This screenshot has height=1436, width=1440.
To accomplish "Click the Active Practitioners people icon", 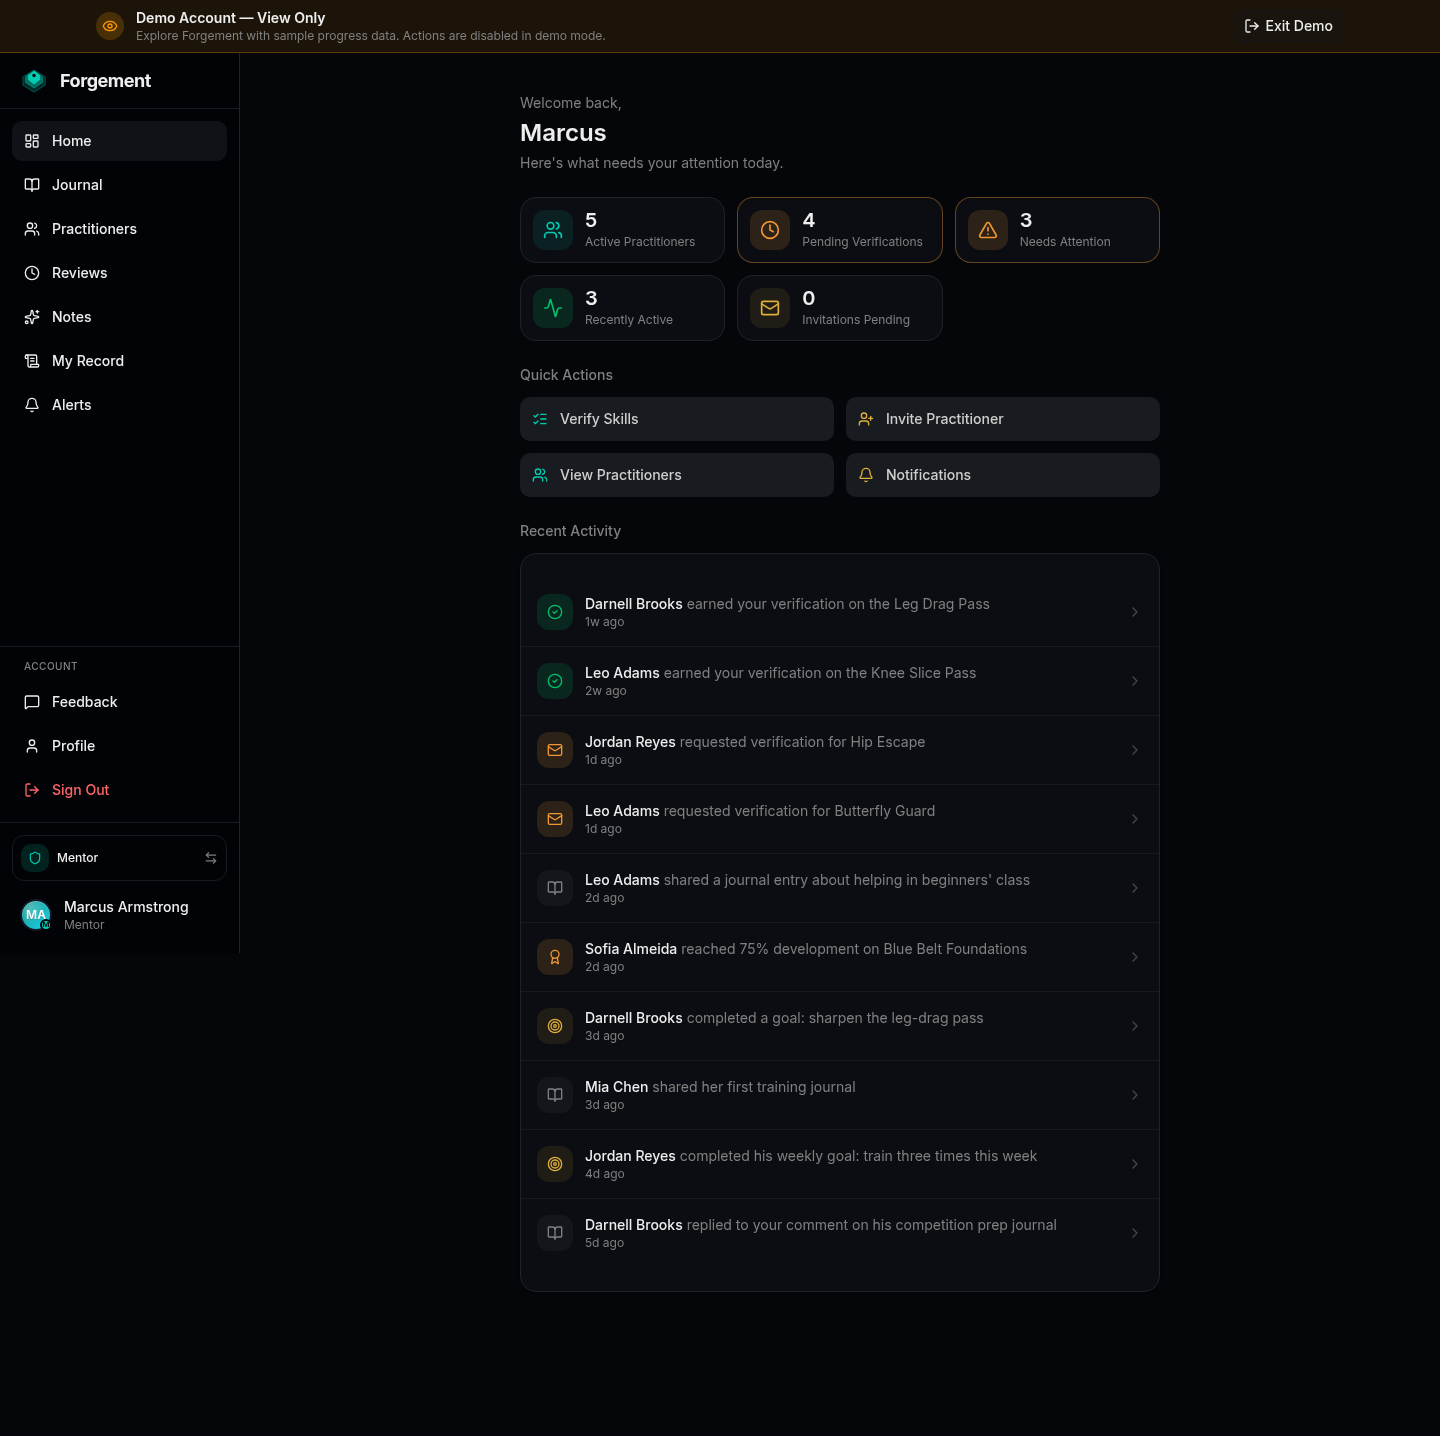I will [x=553, y=230].
